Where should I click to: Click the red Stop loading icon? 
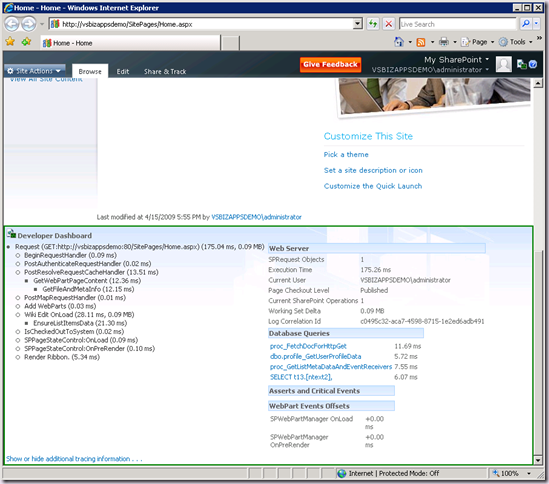pos(389,24)
